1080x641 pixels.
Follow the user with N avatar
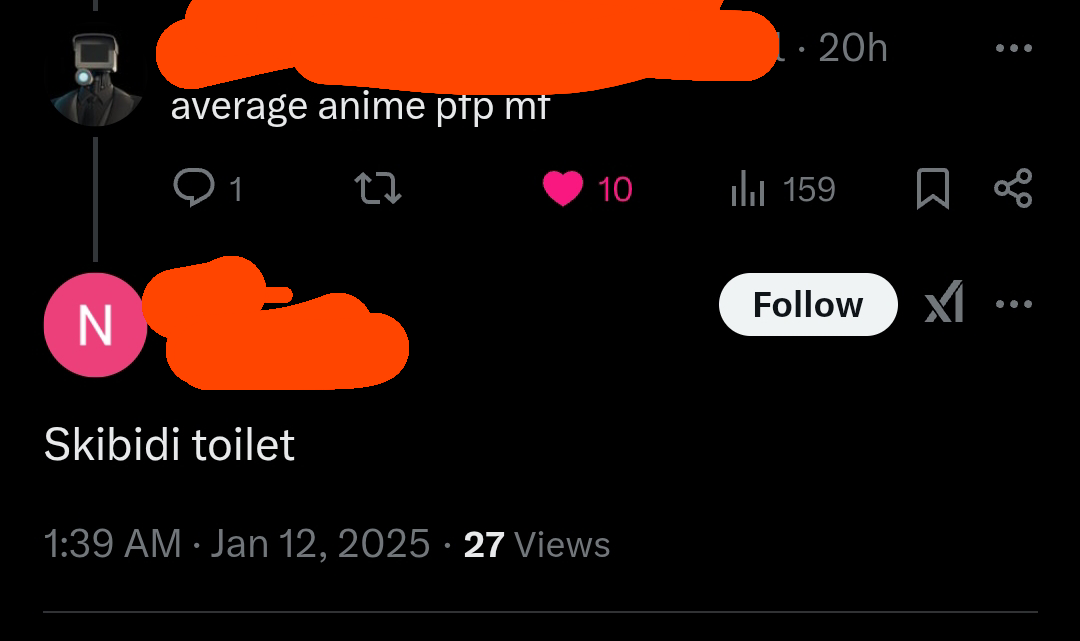click(x=808, y=304)
